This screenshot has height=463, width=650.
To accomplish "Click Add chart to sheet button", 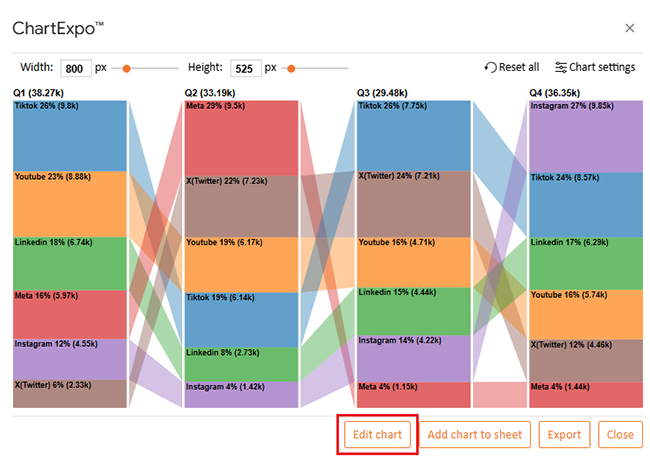I will [475, 435].
